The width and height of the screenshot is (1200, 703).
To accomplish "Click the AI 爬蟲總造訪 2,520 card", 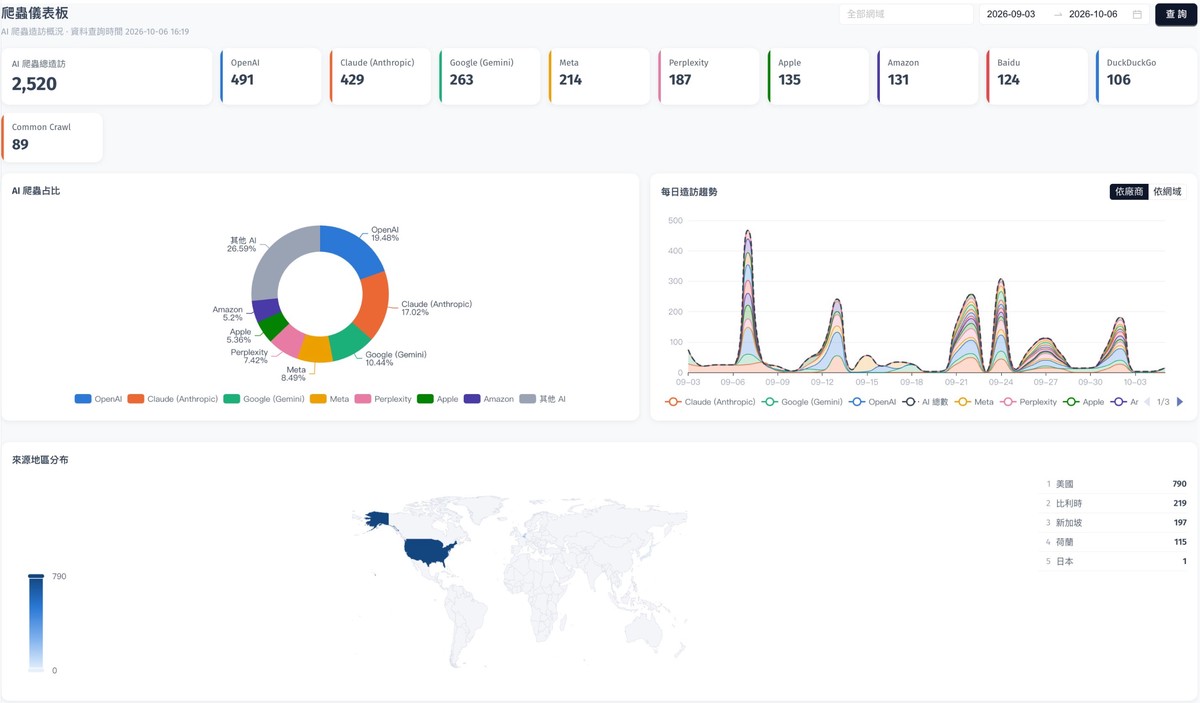I will coord(107,76).
